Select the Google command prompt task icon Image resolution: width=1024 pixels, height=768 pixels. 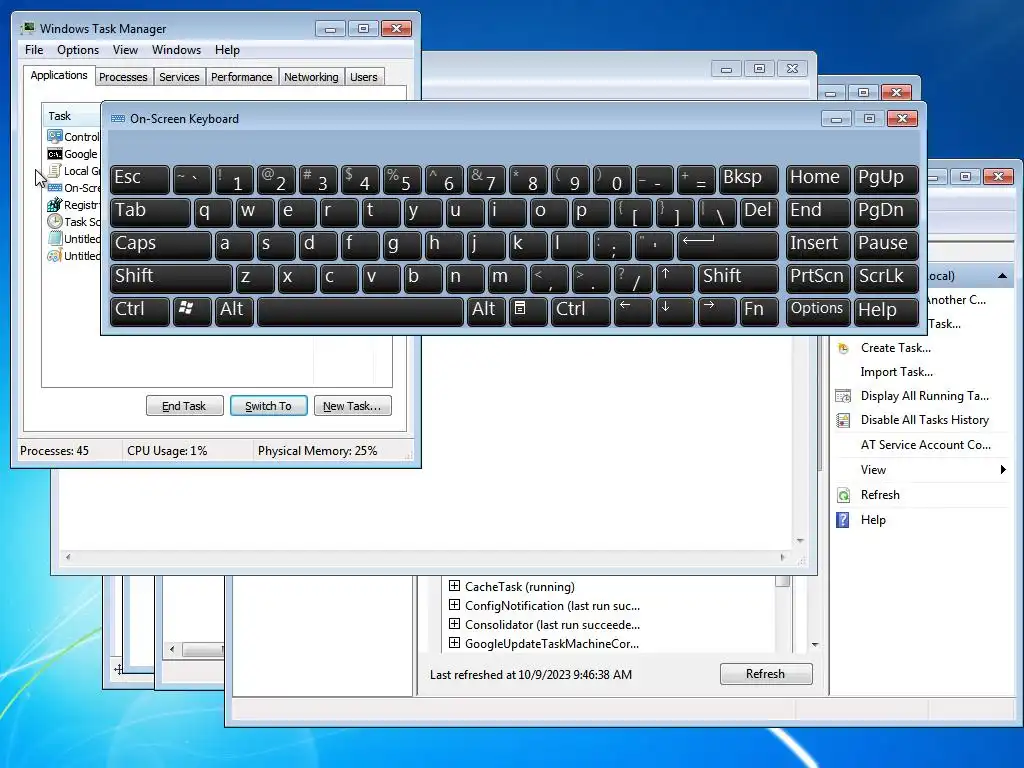[55, 153]
